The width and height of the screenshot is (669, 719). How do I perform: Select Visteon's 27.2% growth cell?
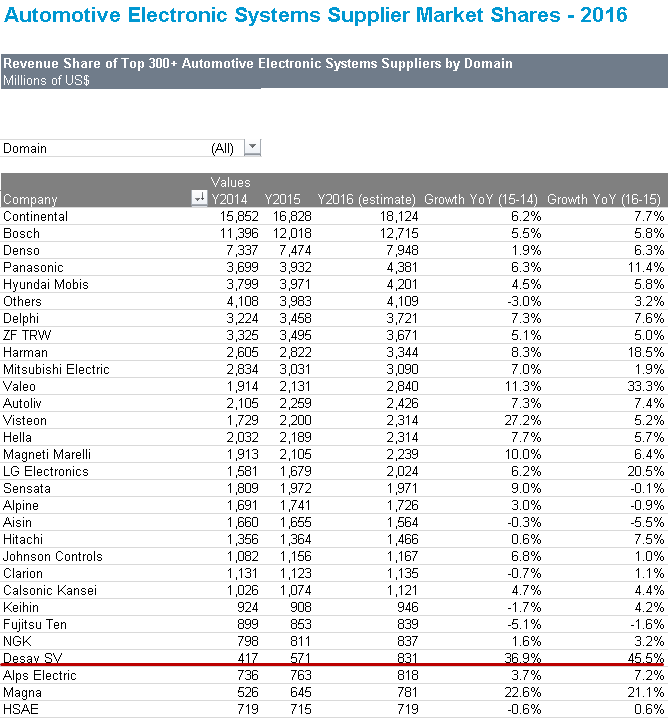[x=523, y=420]
